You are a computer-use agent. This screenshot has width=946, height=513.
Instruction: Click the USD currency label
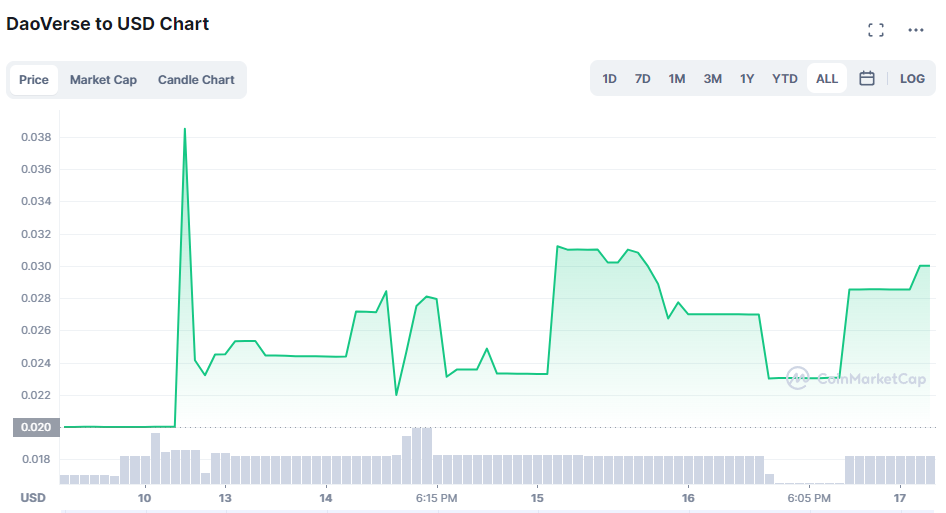point(33,498)
